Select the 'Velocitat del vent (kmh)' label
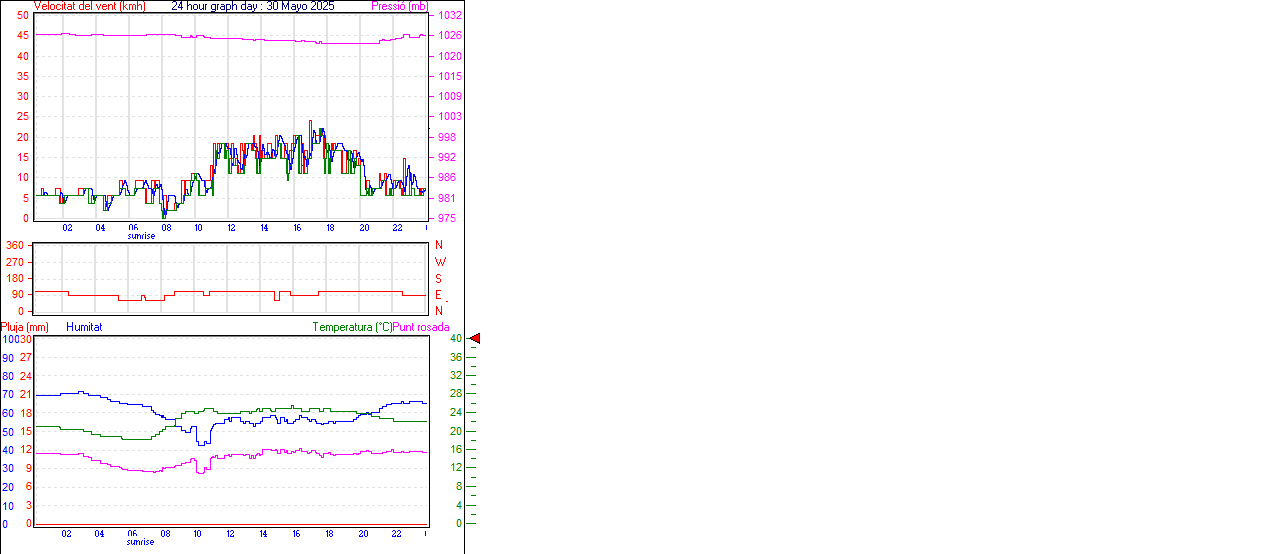Image resolution: width=1280 pixels, height=554 pixels. click(x=89, y=6)
